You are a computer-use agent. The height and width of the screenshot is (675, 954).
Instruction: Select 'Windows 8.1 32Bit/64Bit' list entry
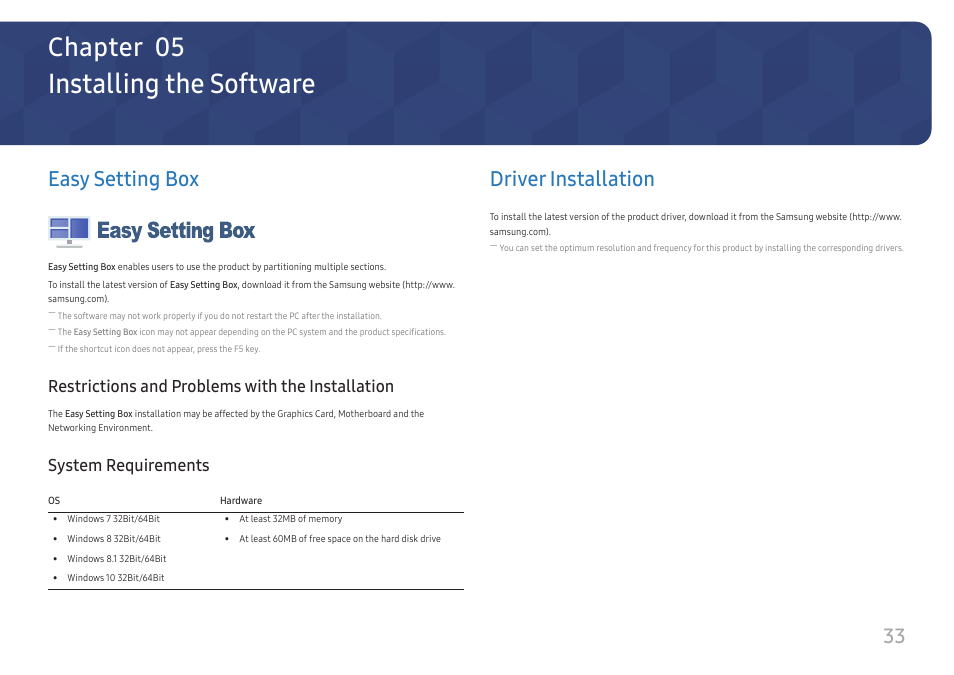(116, 559)
